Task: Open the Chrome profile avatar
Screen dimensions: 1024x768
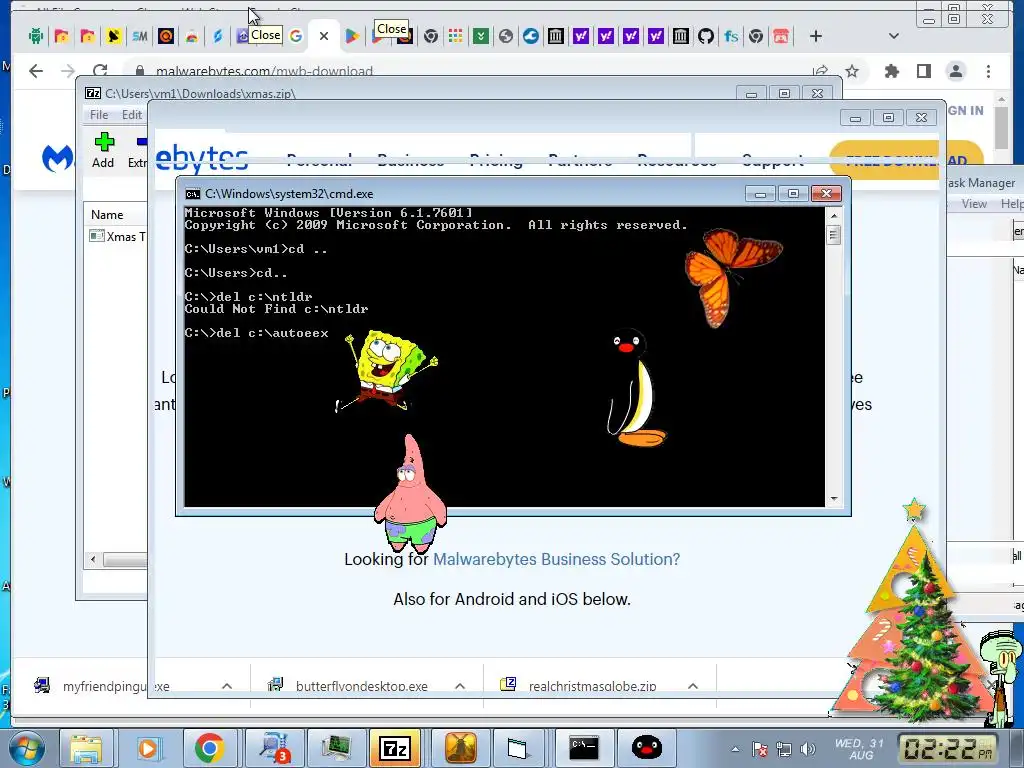Action: (956, 71)
